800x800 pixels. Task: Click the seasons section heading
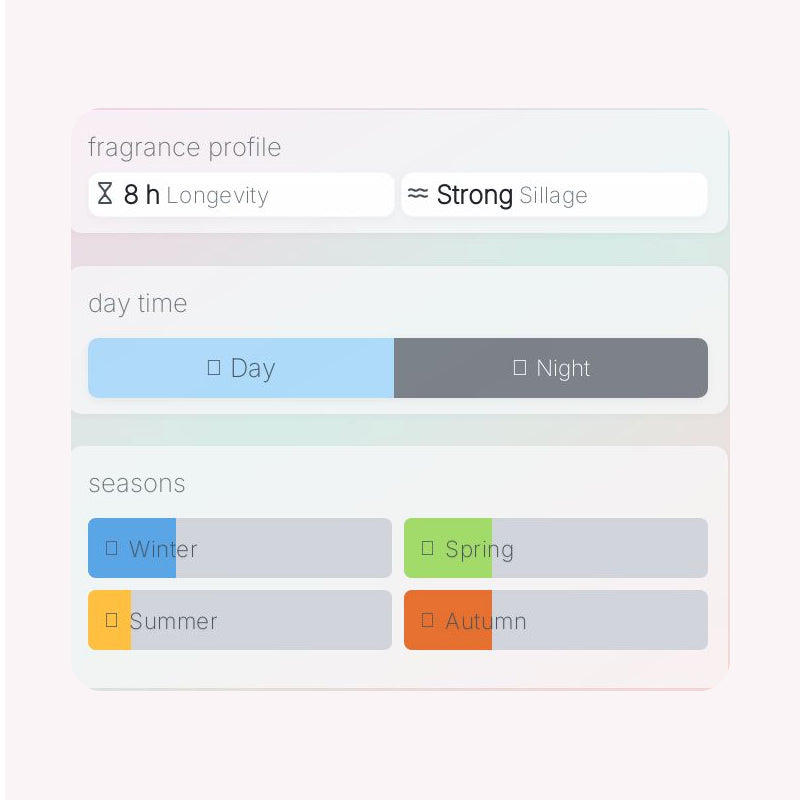coord(137,483)
